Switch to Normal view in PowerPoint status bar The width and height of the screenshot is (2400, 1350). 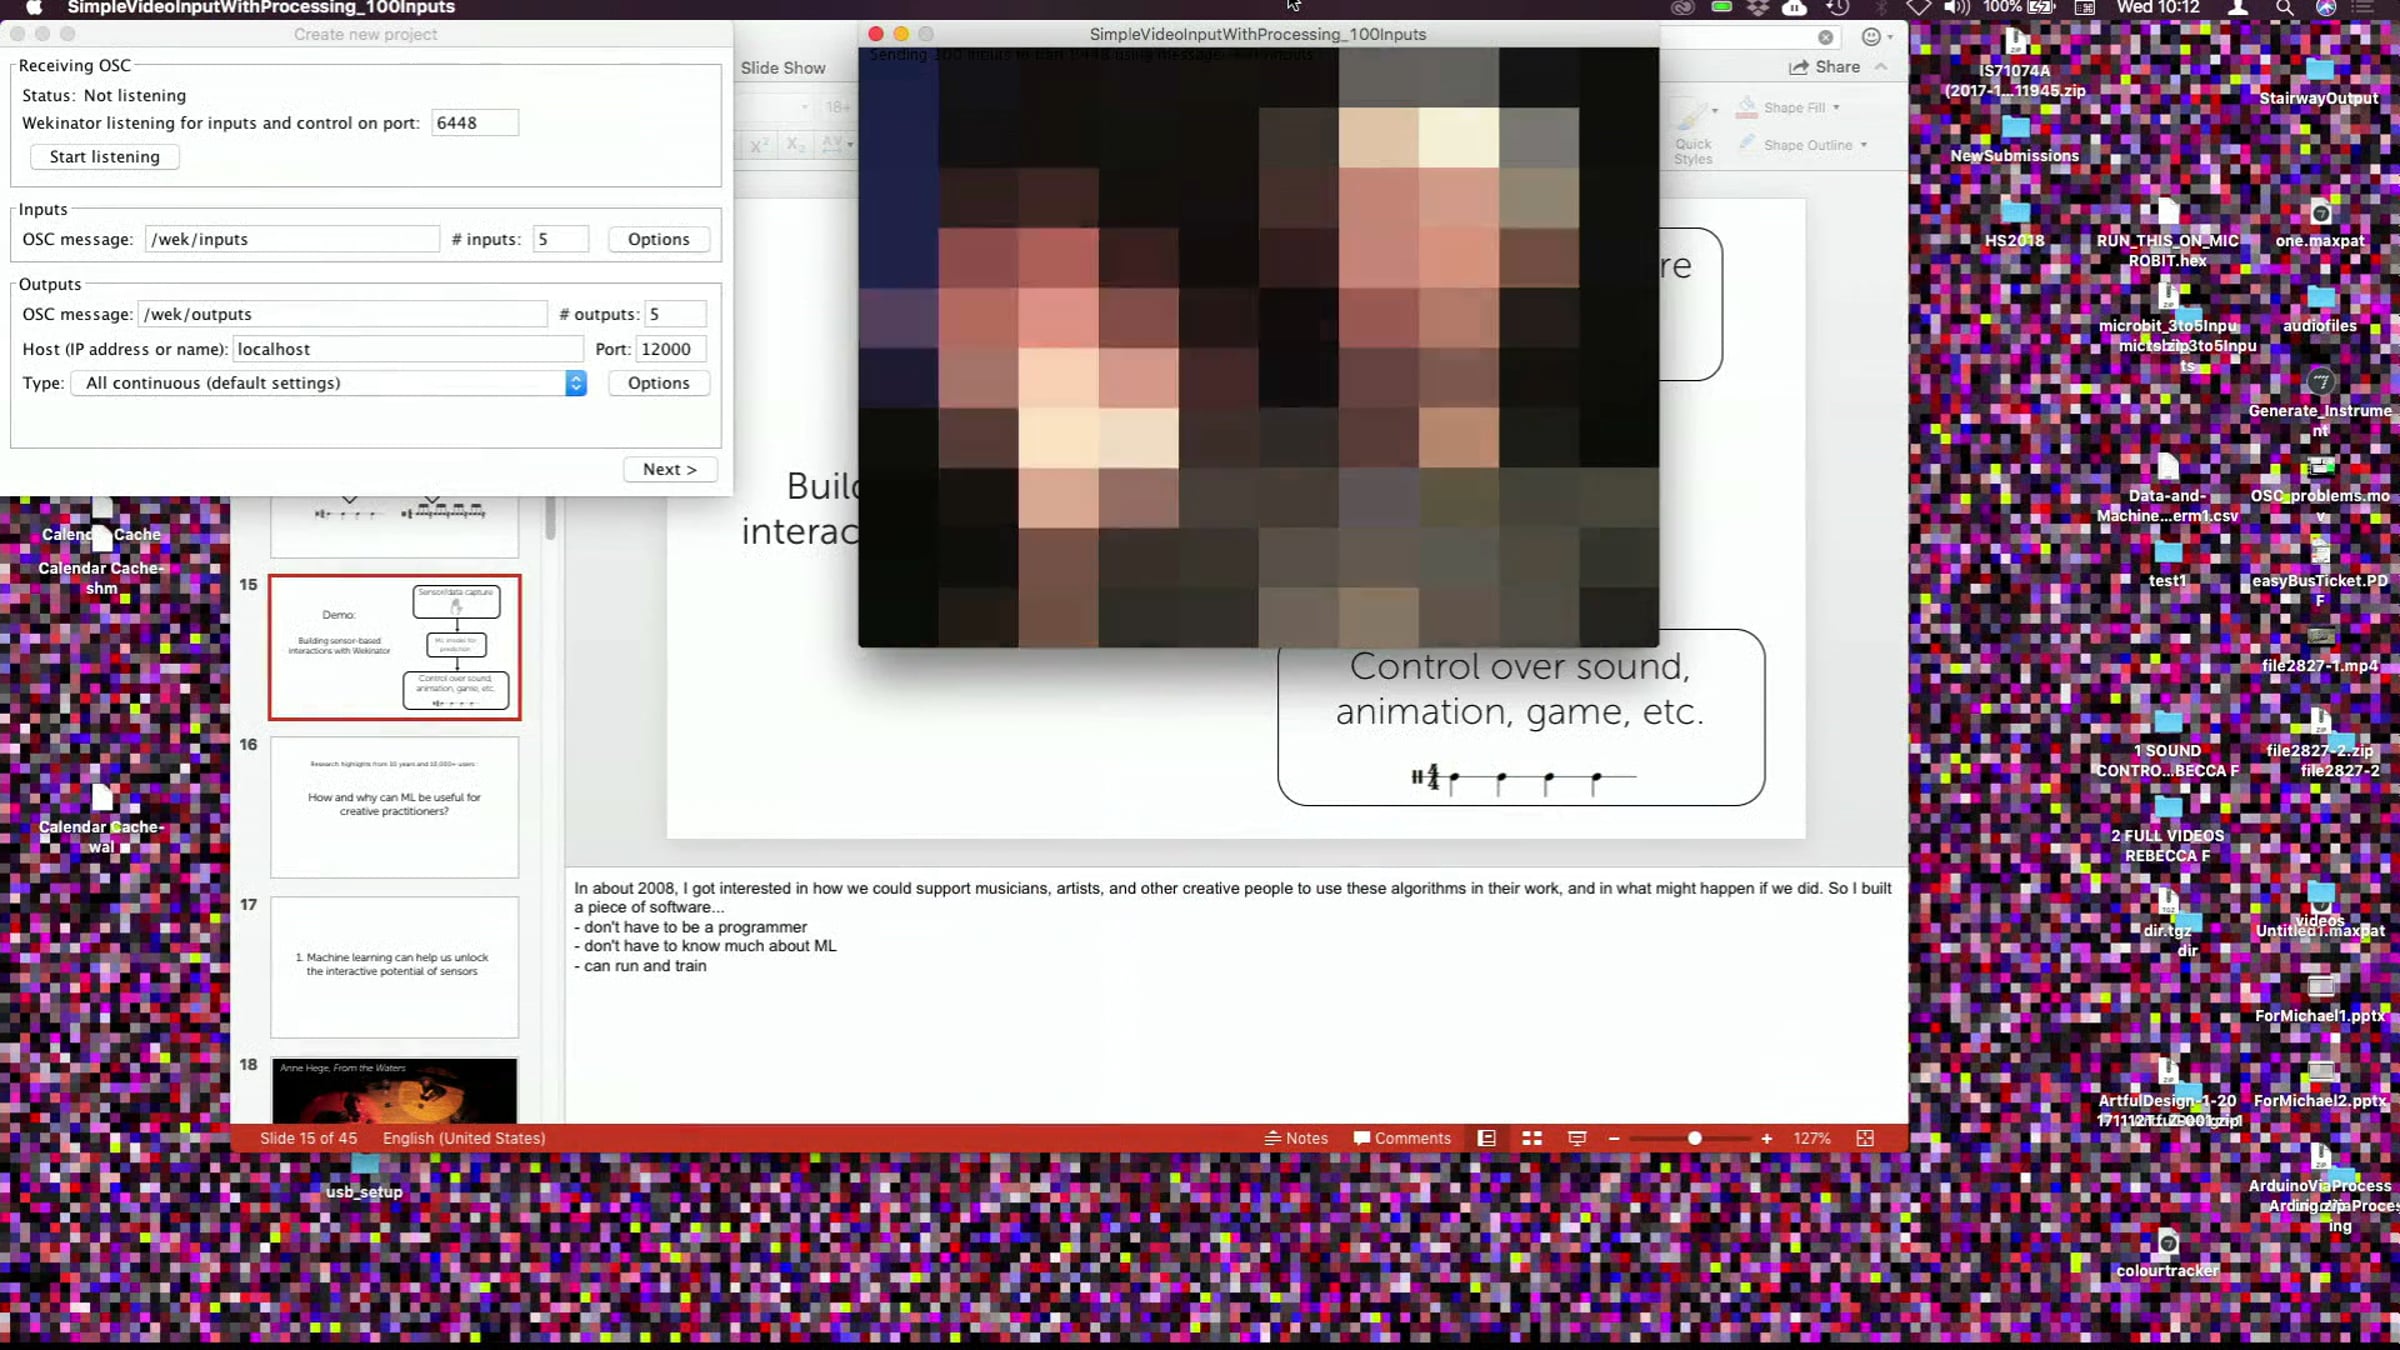click(x=1487, y=1138)
